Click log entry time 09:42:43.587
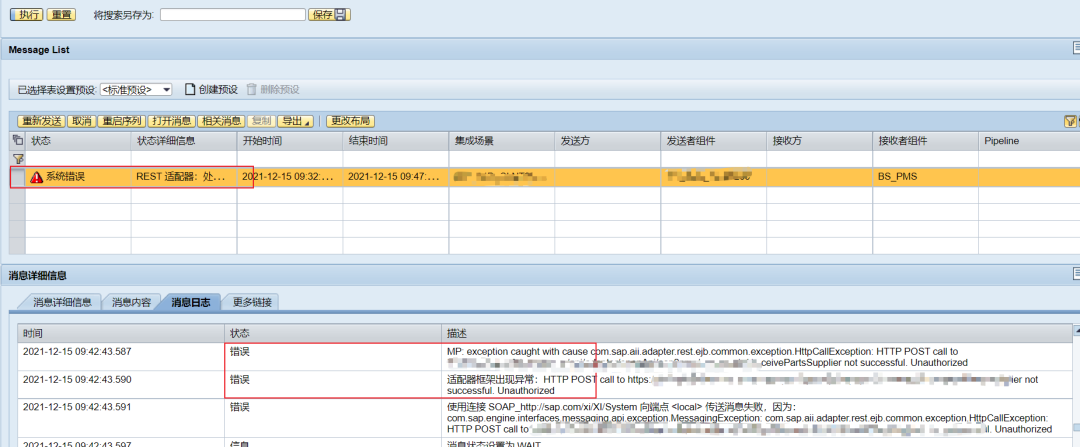Screen dimensions: 1080x447 click(x=76, y=351)
